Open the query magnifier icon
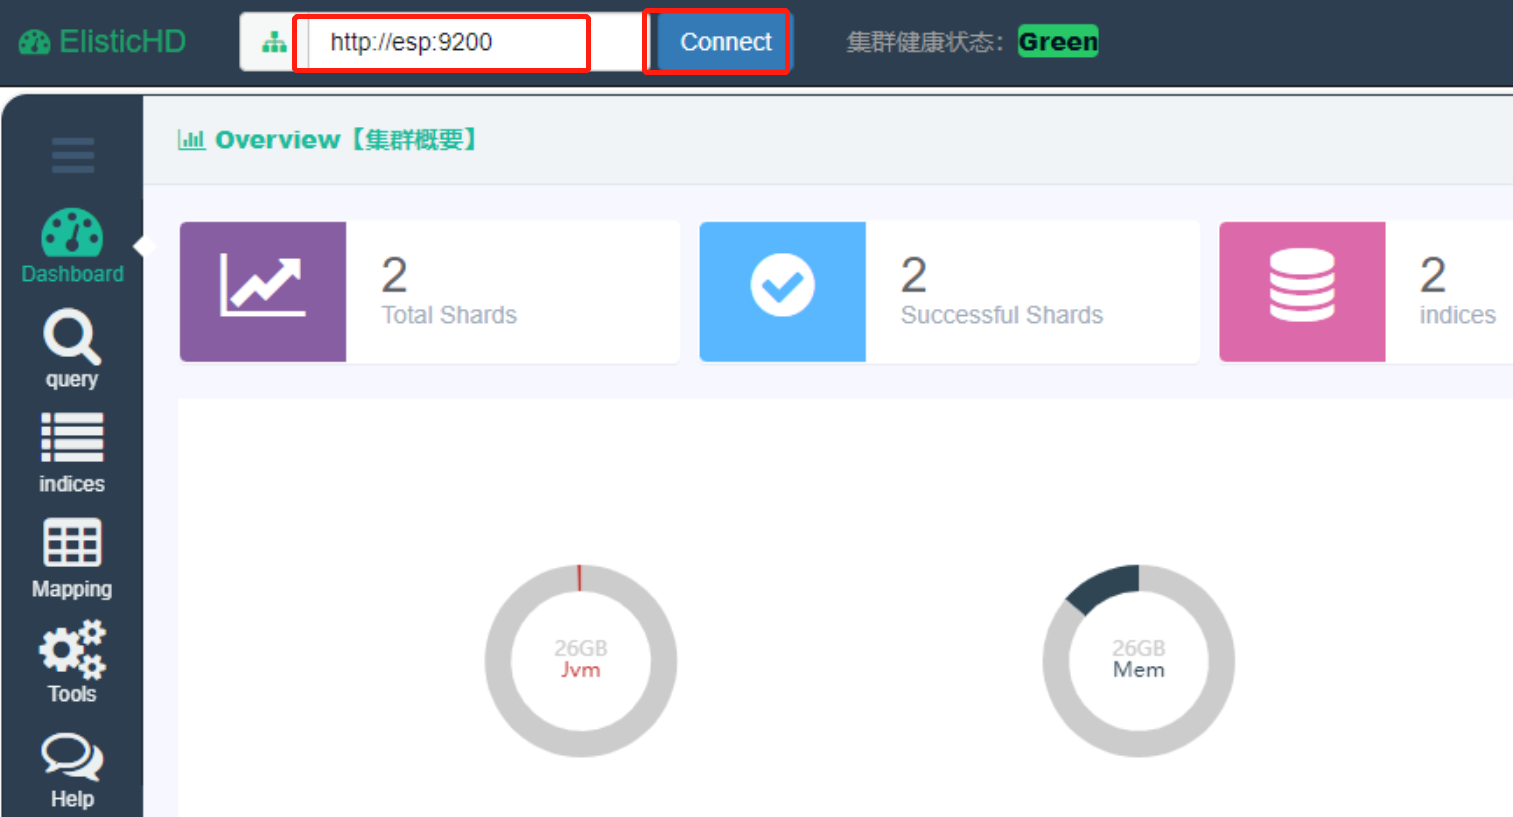Image resolution: width=1513 pixels, height=817 pixels. (71, 338)
